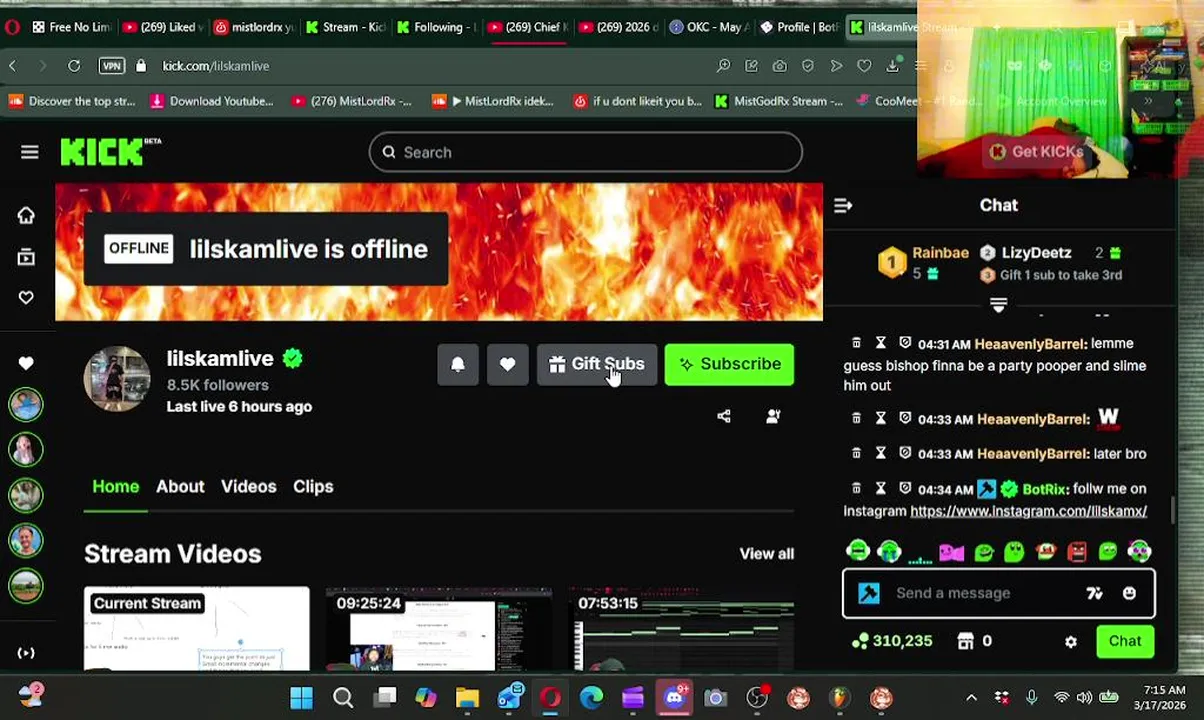
Task: Click address bar search-in-page magnifier icon
Action: tap(723, 66)
